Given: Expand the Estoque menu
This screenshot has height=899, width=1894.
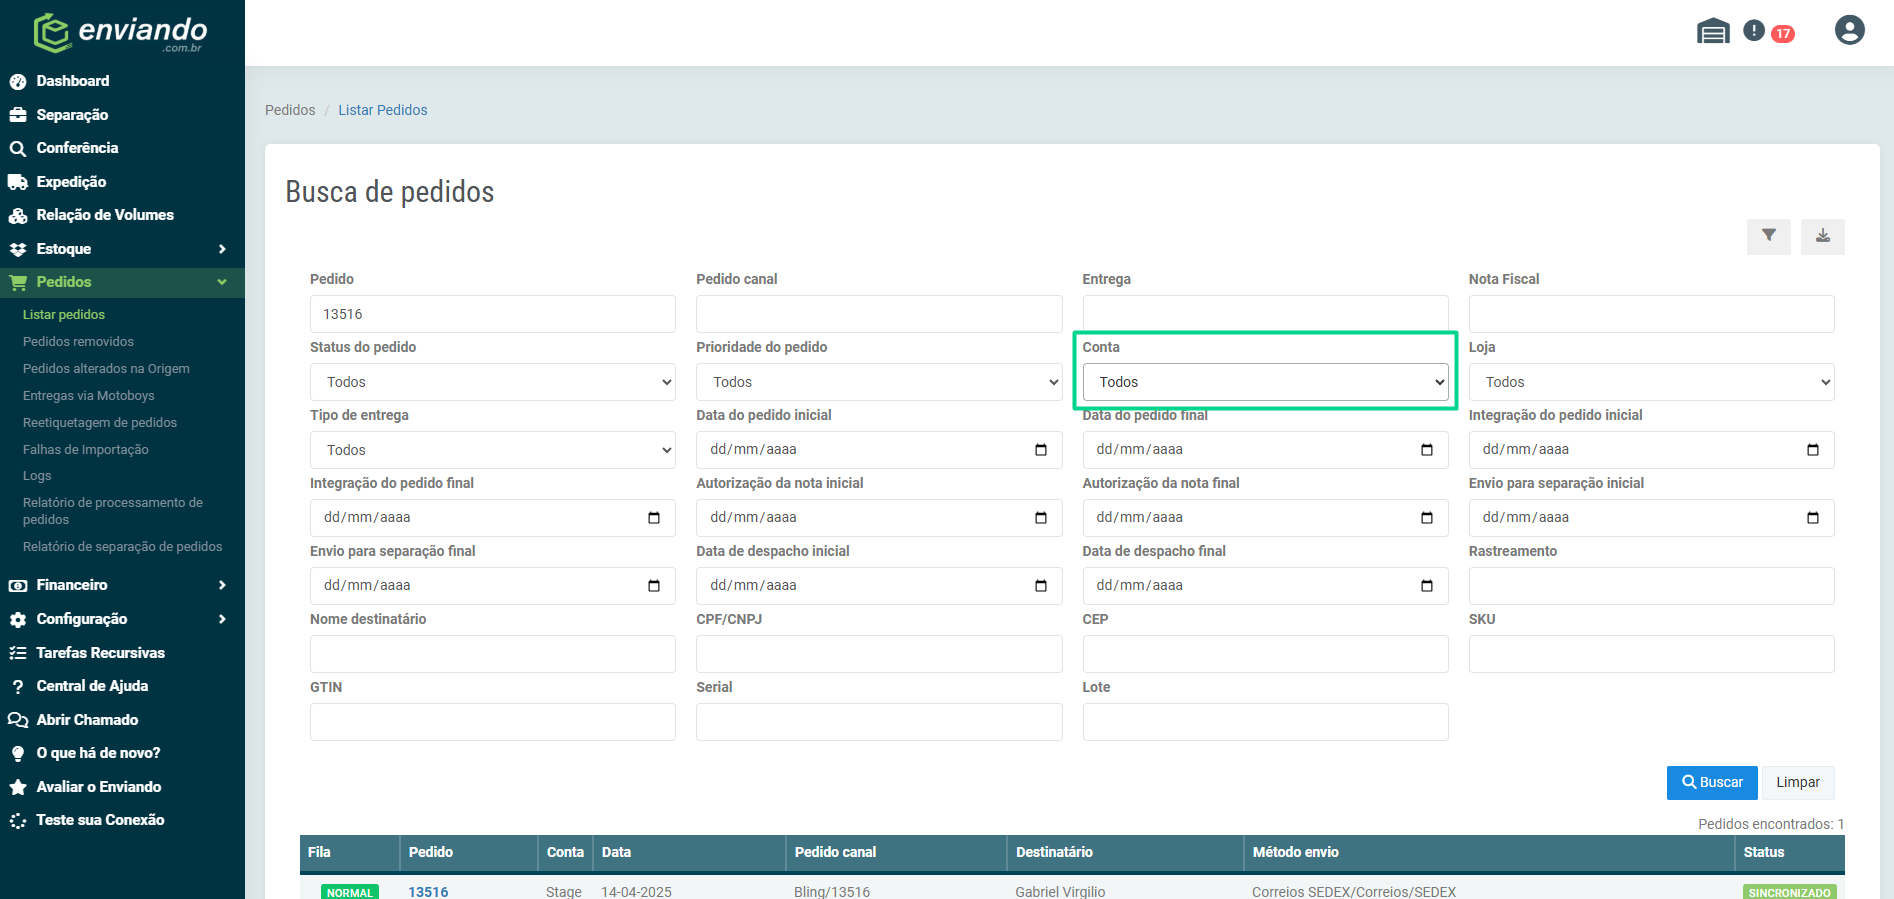Looking at the screenshot, I should [122, 249].
